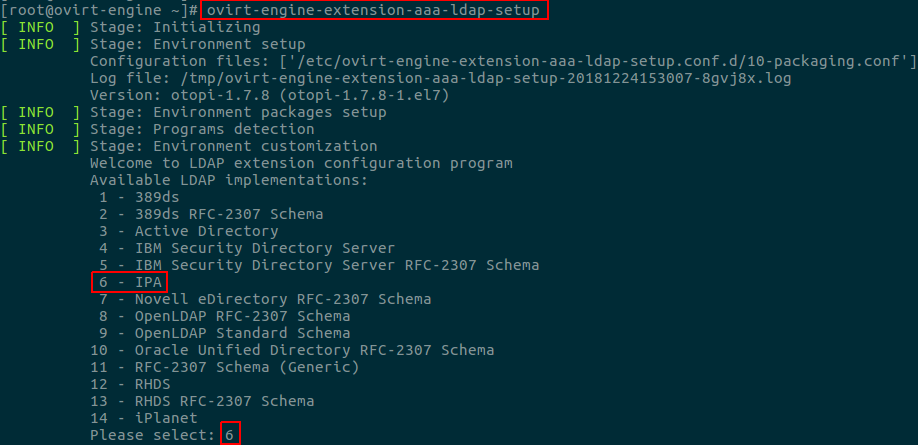This screenshot has width=918, height=445.
Task: Click option '7 - Novell eDirectory RFC-2307 Schema'
Action: pos(265,299)
